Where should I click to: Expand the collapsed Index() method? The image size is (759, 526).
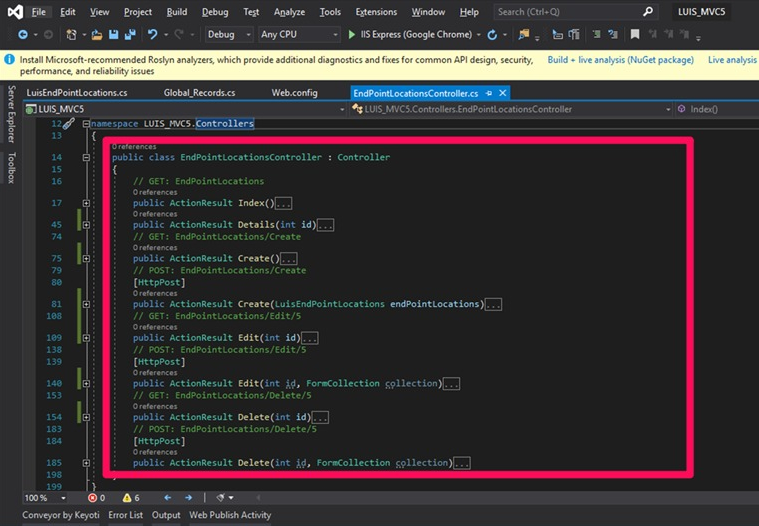click(86, 203)
